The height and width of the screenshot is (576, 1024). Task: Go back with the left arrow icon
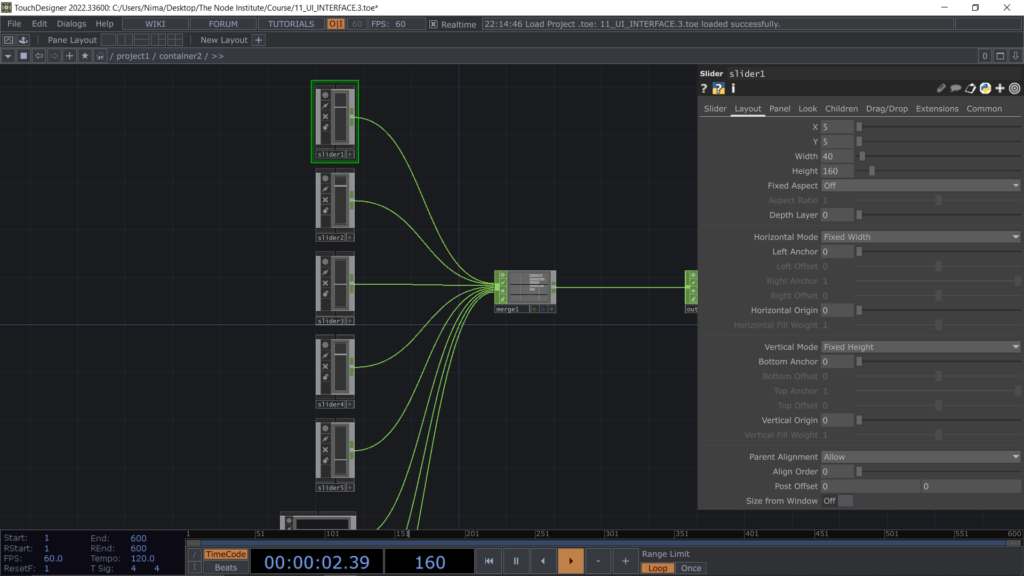[x=39, y=56]
